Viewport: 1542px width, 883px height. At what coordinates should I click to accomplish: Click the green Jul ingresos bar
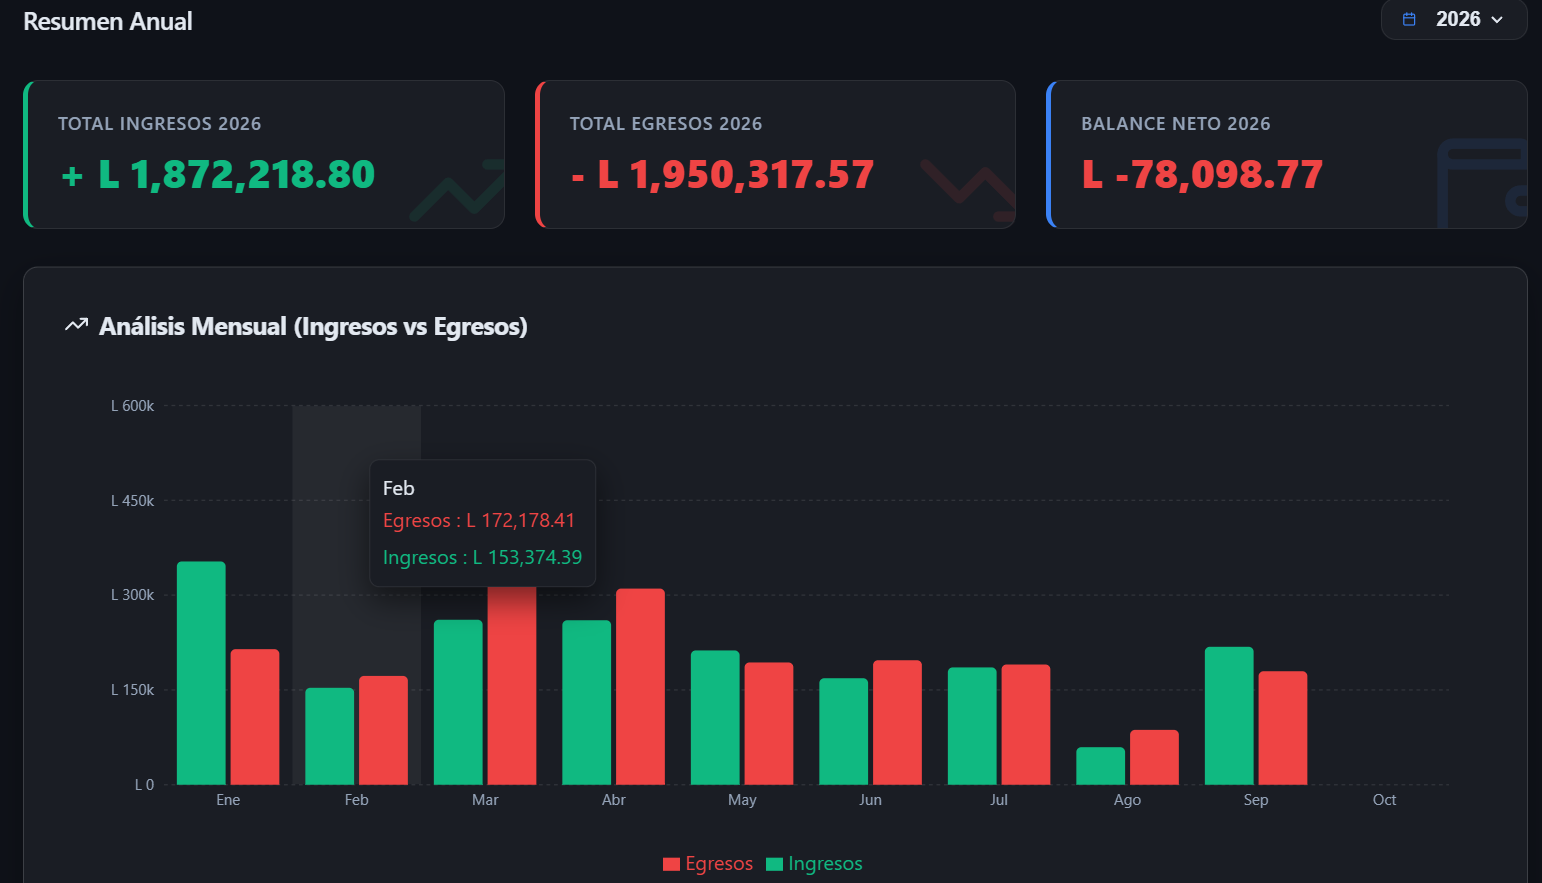(x=972, y=726)
